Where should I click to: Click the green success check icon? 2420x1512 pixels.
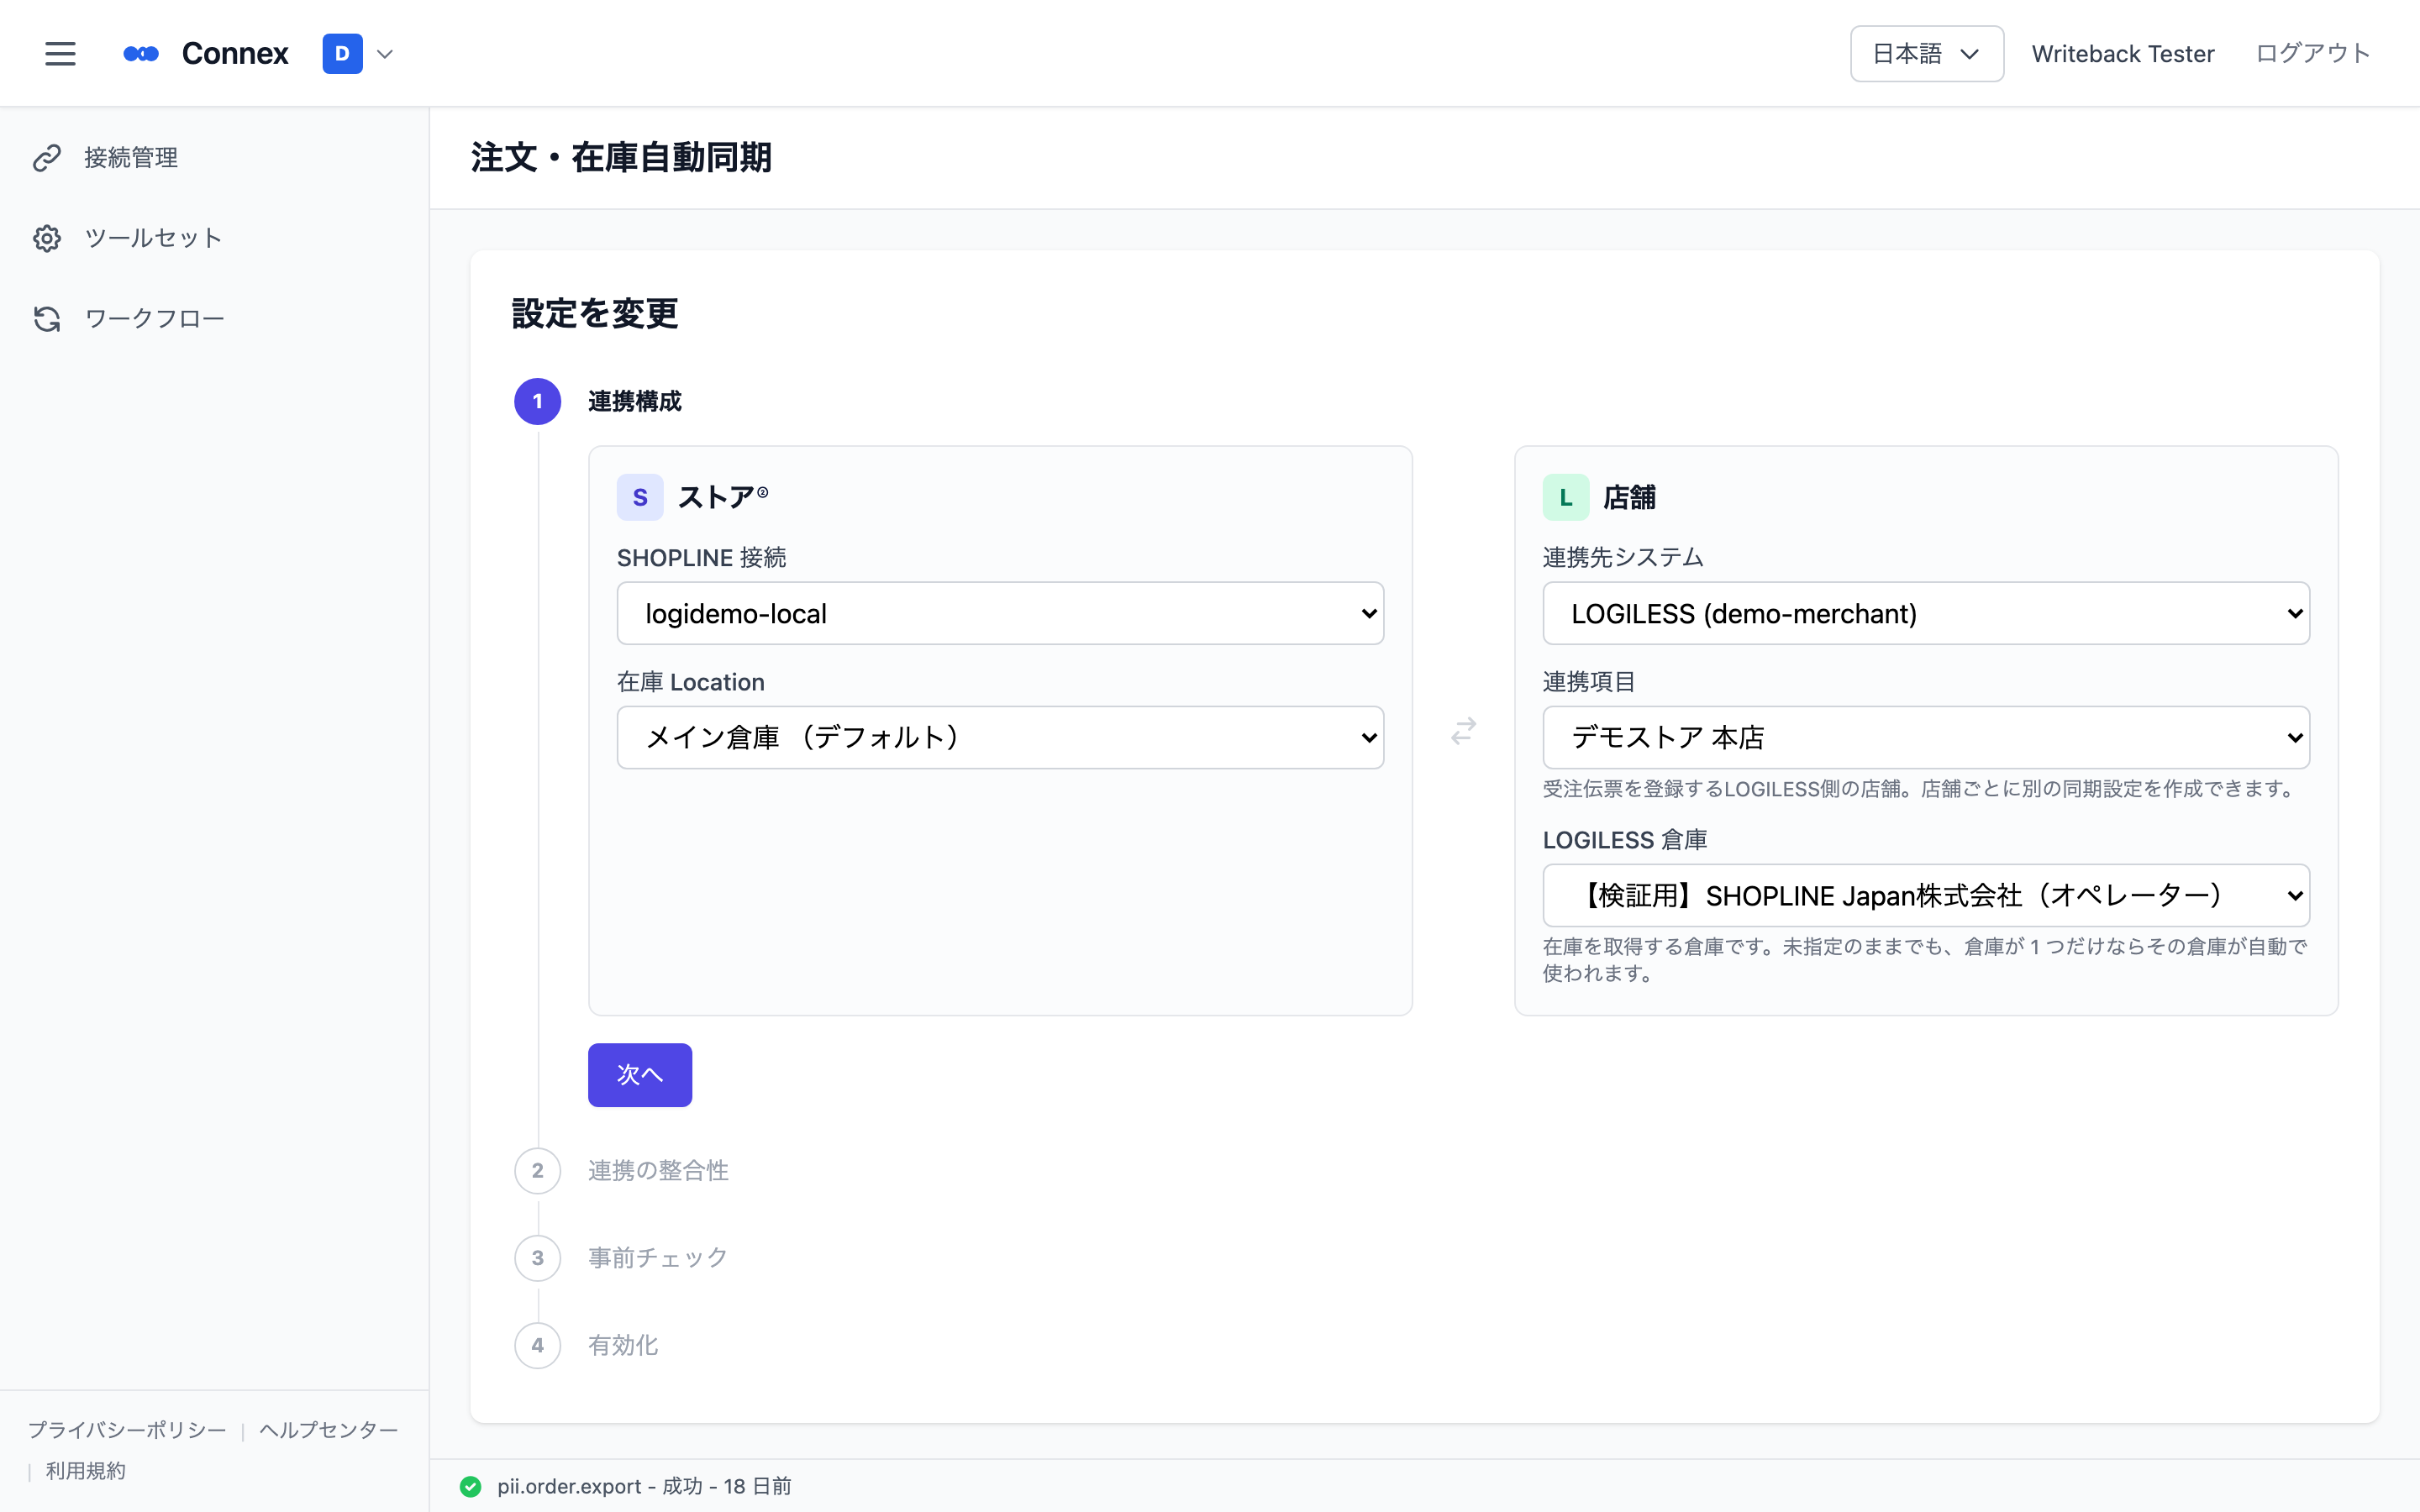click(470, 1487)
